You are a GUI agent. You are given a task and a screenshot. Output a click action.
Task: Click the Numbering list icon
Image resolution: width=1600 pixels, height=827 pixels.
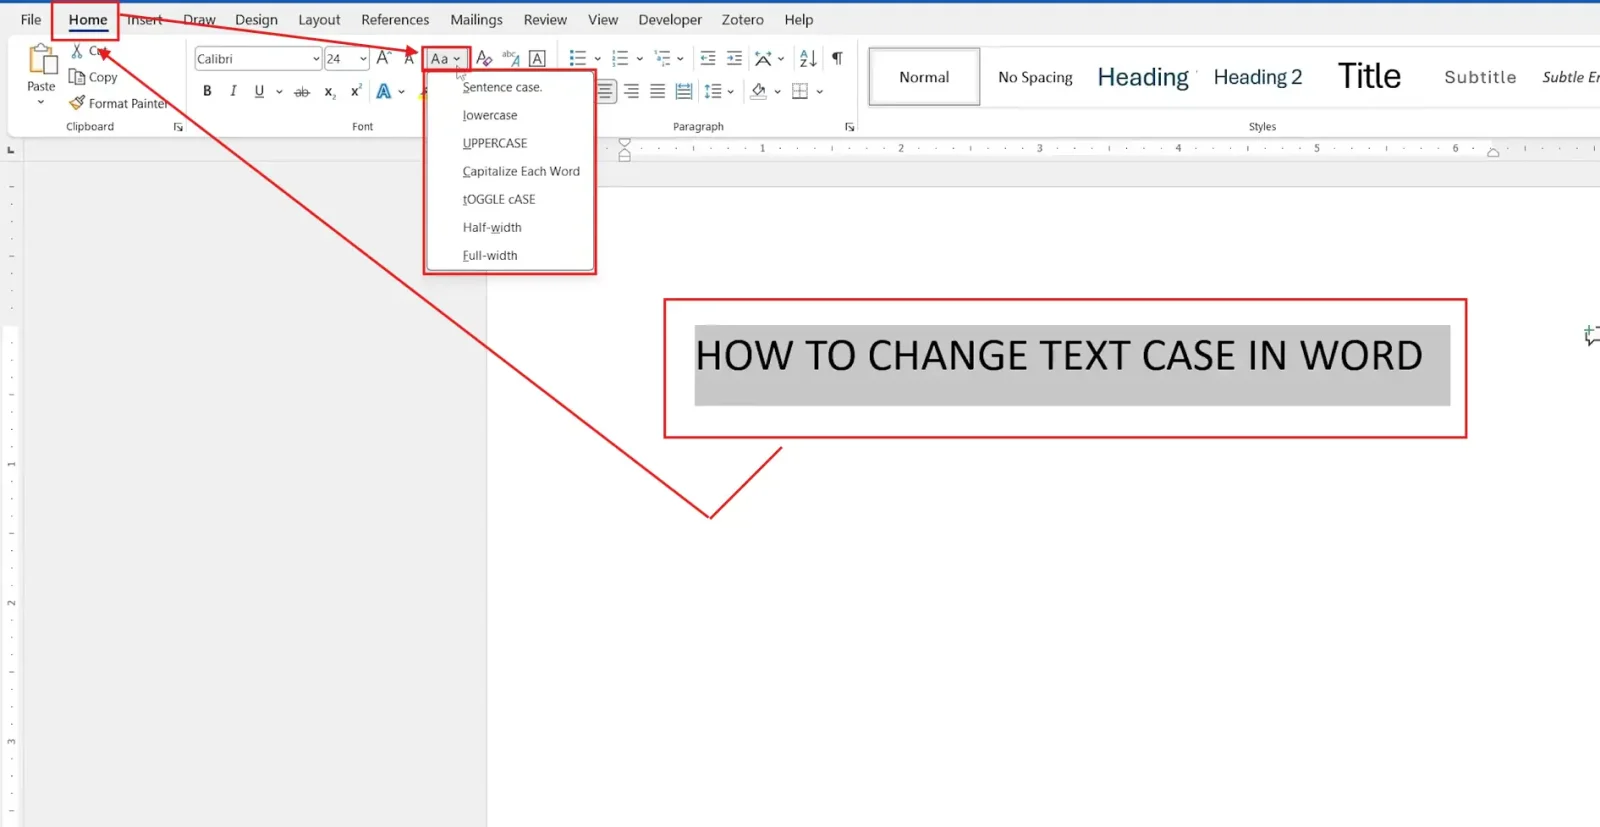619,59
